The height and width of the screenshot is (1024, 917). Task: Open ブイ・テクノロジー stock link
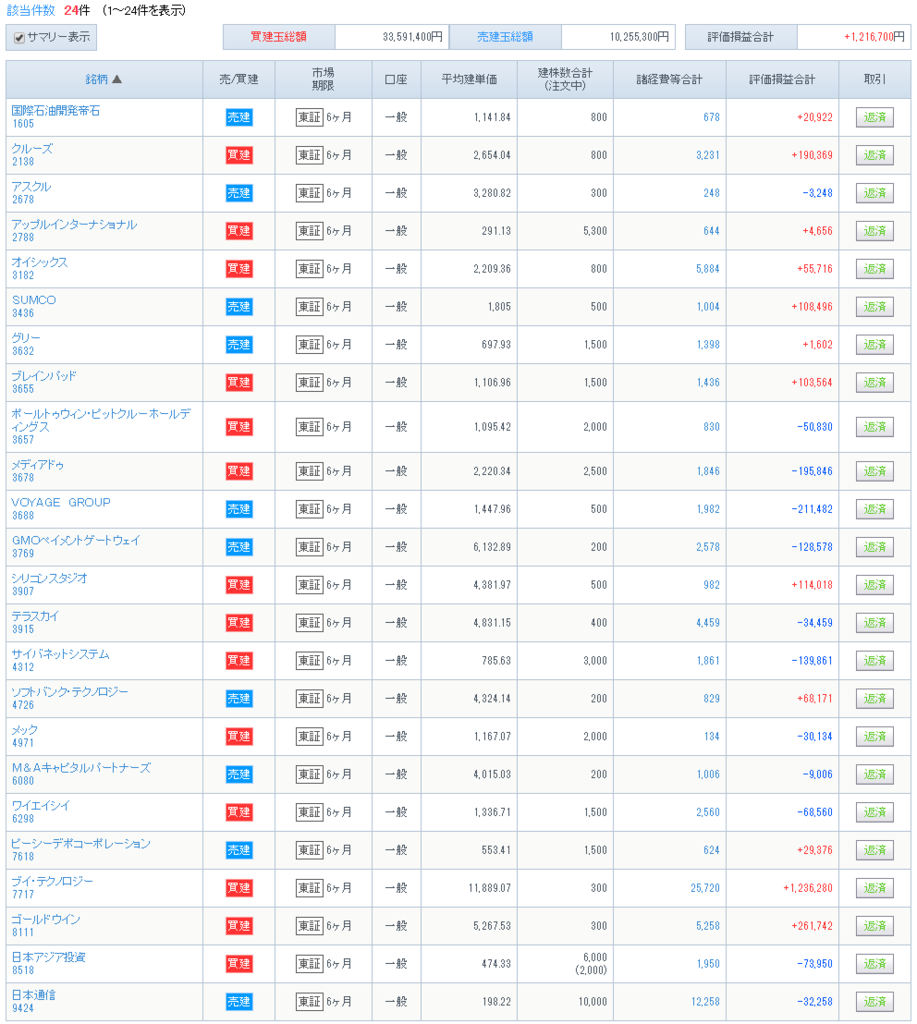pos(52,881)
